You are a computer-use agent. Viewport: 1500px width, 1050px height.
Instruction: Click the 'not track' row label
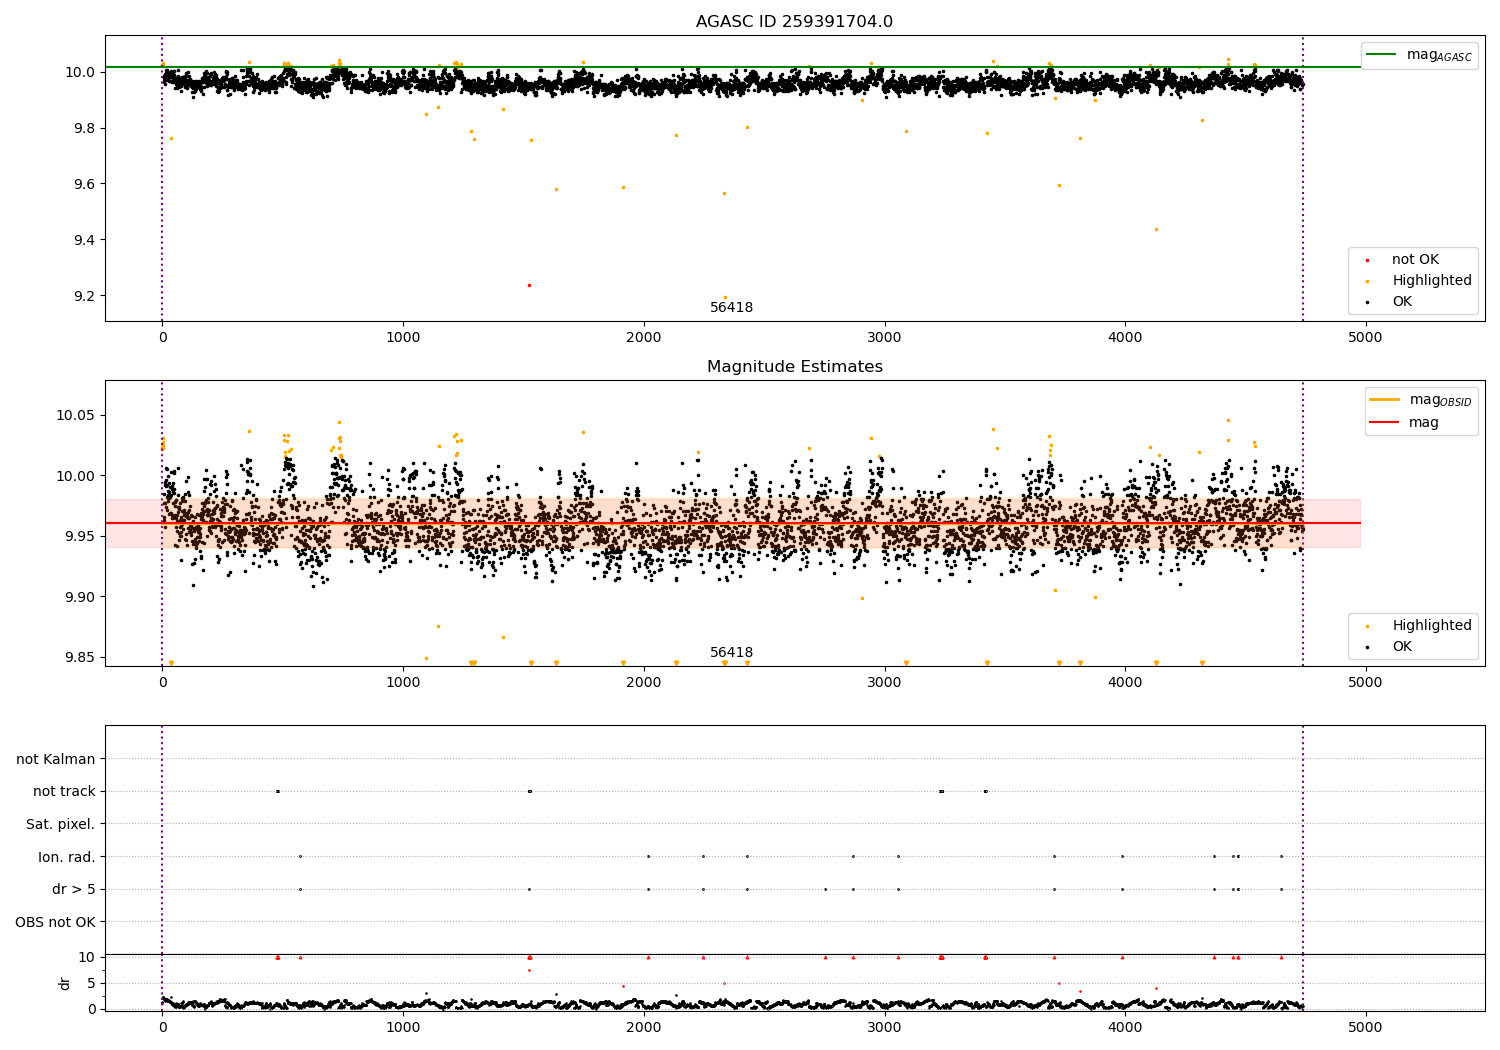(x=64, y=792)
